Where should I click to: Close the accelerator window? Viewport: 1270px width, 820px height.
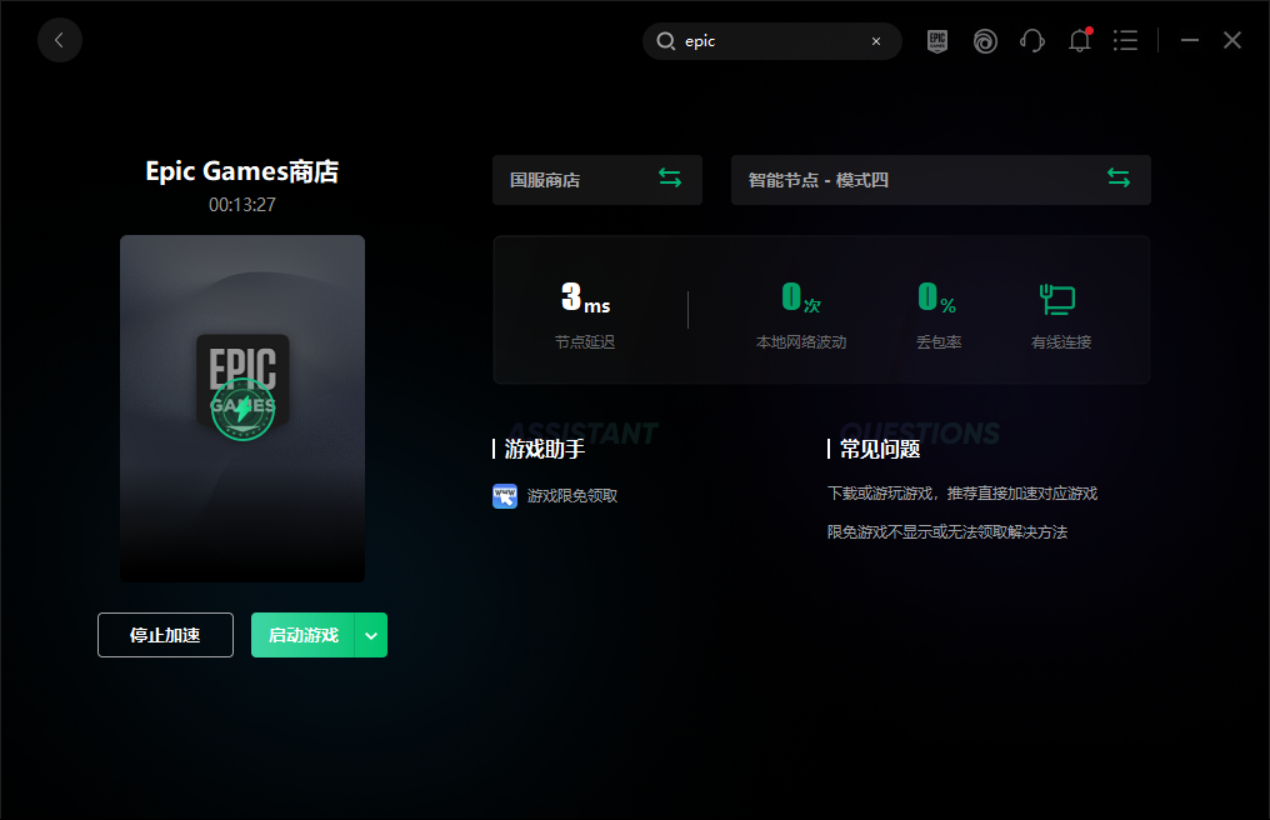(1232, 41)
